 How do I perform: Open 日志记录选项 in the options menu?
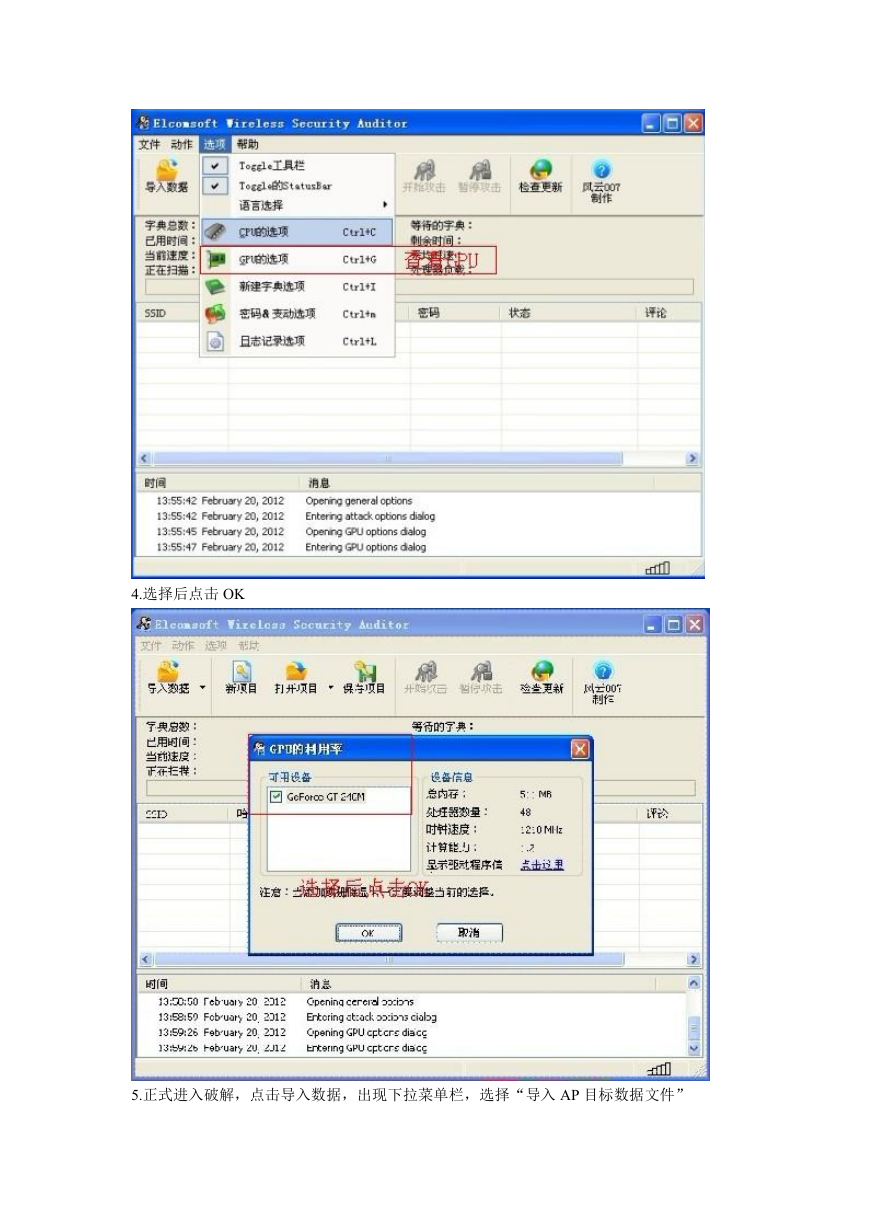298,341
